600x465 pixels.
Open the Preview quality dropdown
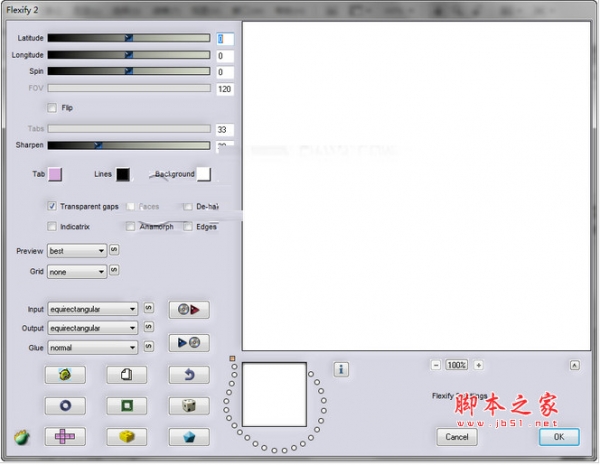(x=77, y=251)
